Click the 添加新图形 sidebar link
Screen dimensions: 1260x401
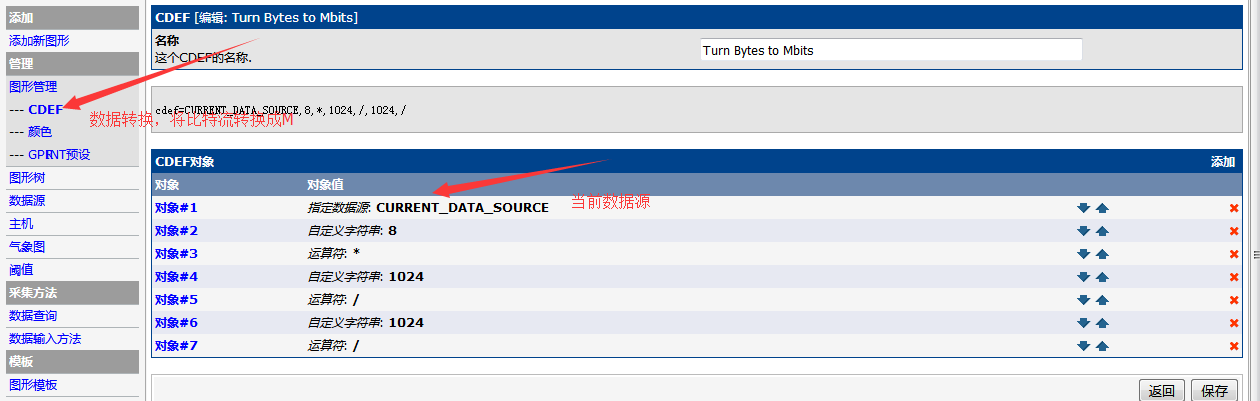tap(39, 41)
